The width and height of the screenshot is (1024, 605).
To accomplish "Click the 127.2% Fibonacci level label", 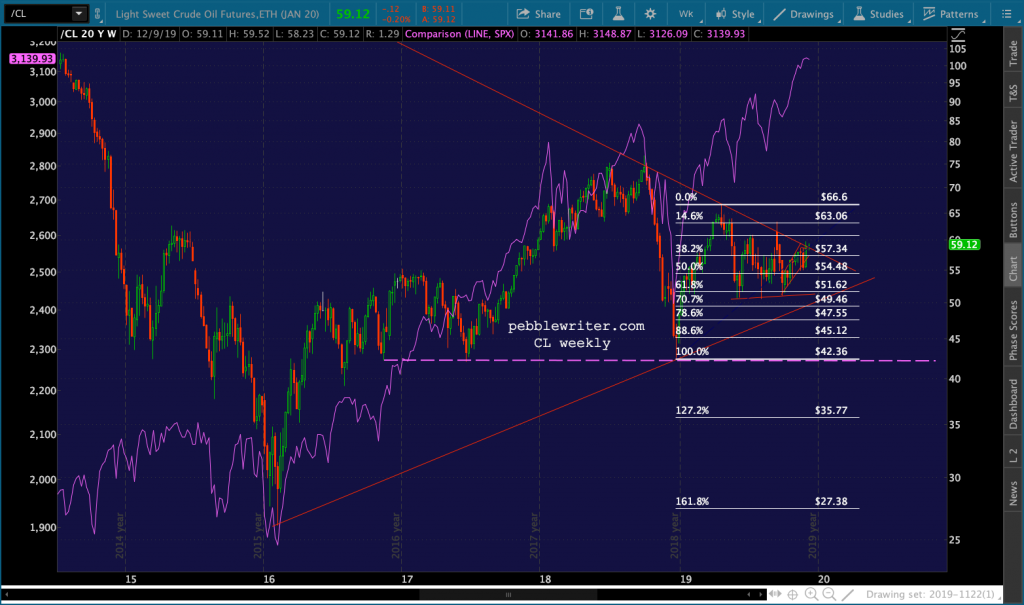I will pos(692,410).
